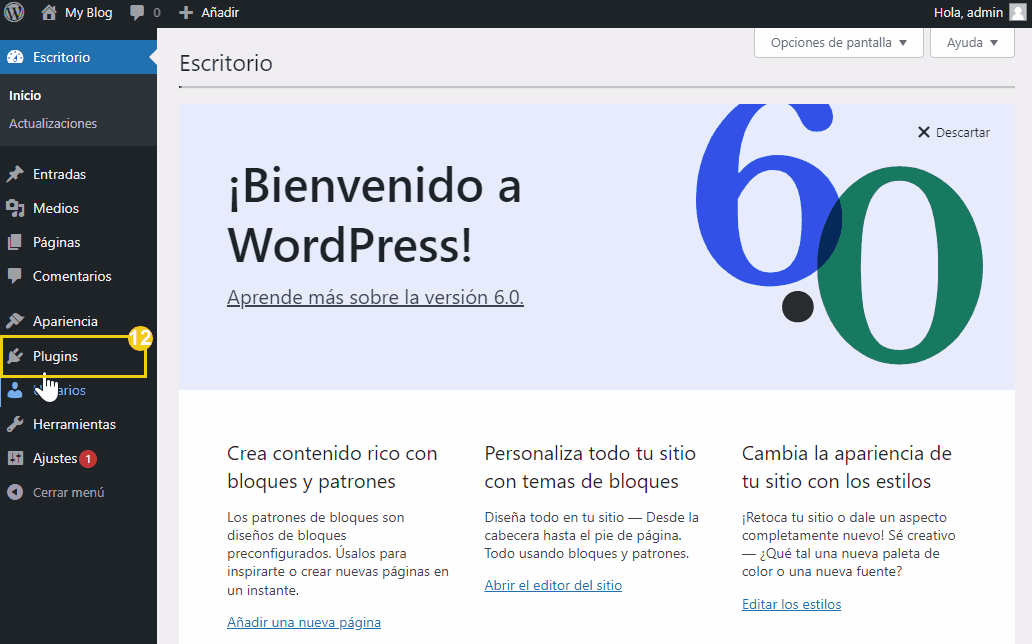Click heading Personaliza todo tu sitio
Screen dimensions: 1032x644
[590, 468]
